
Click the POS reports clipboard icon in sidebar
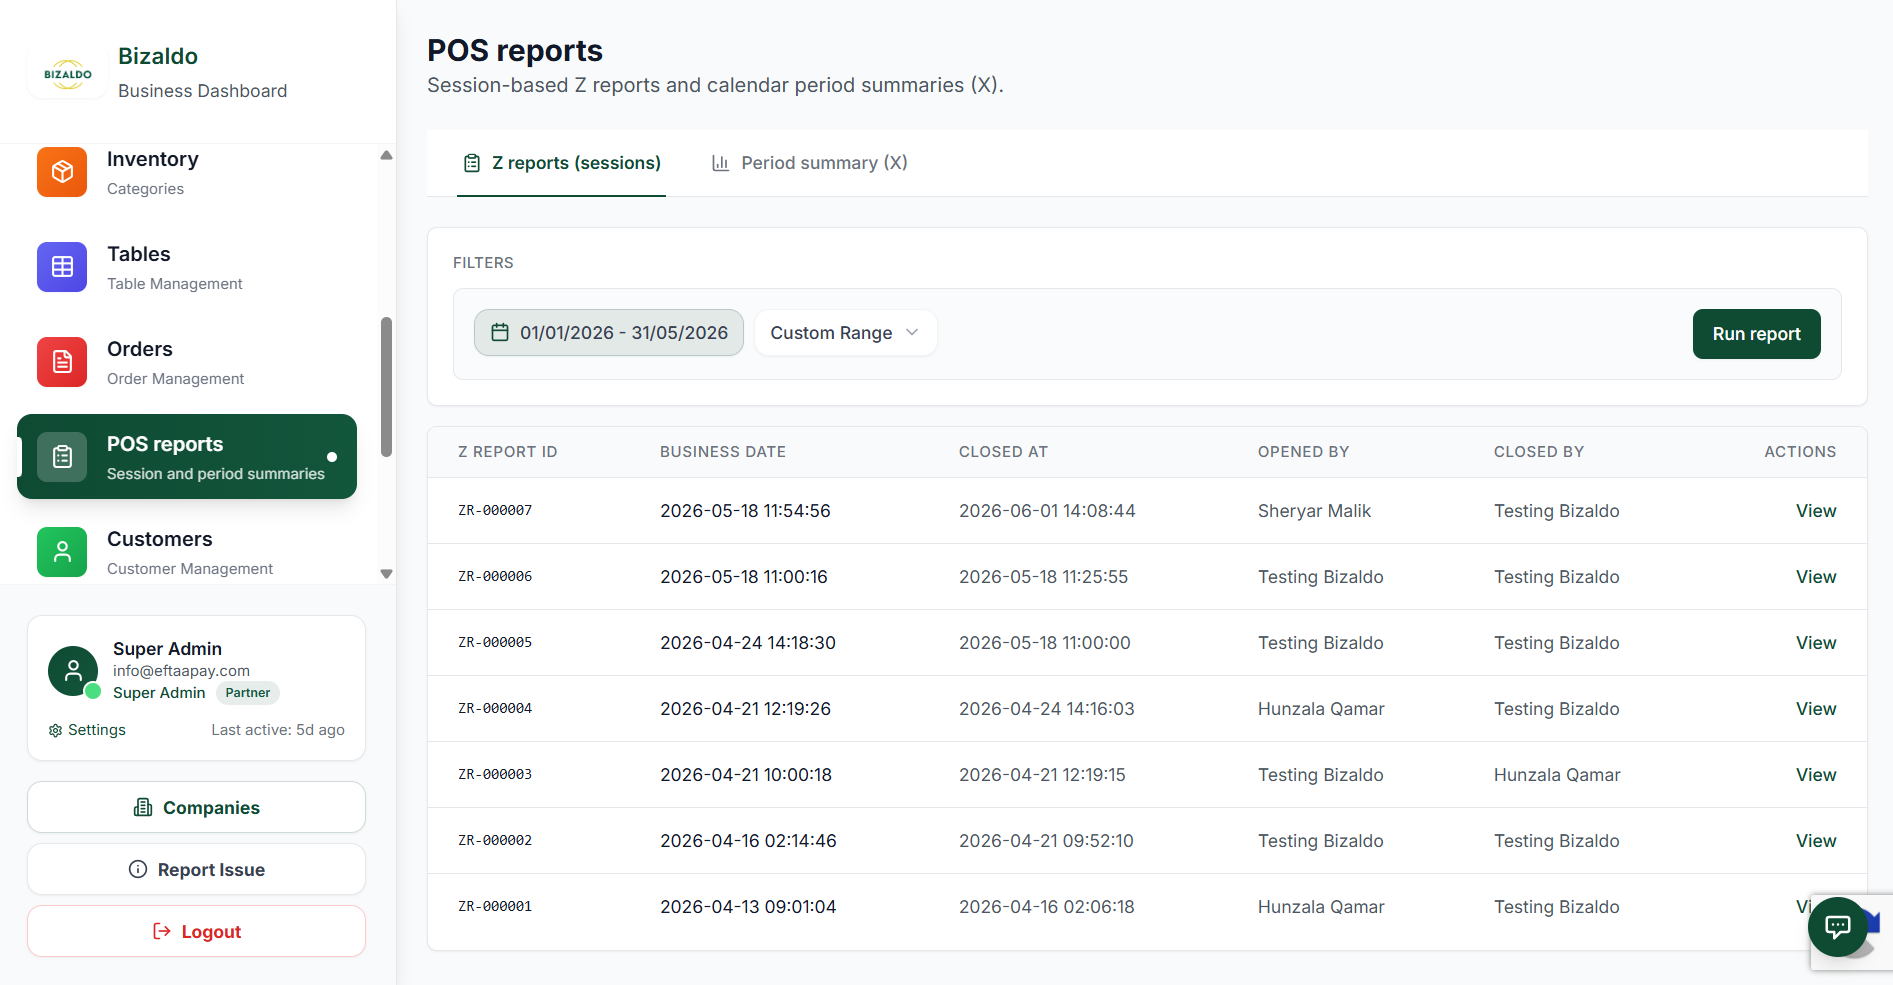62,457
